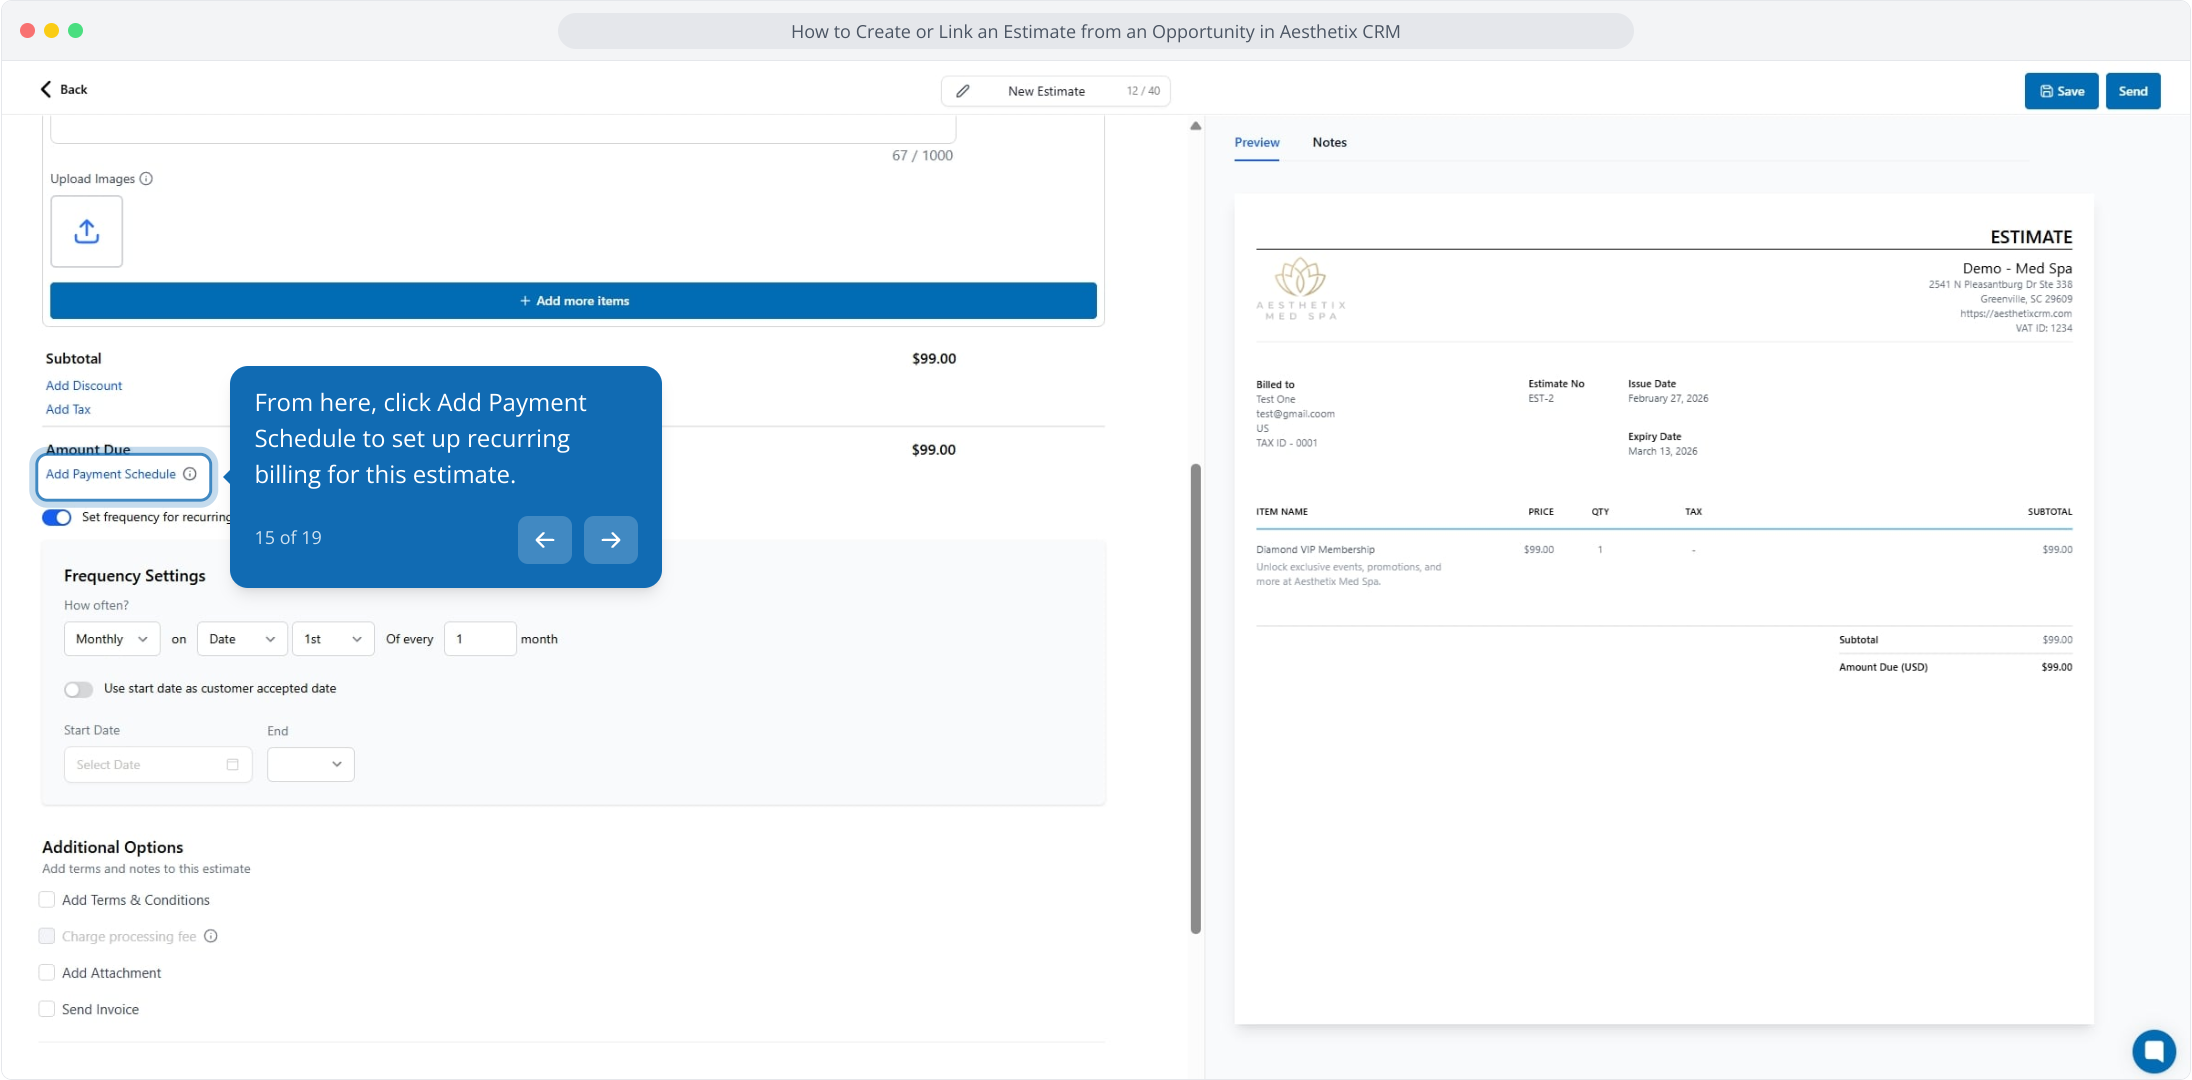Check the Send Invoice checkbox
The width and height of the screenshot is (2192, 1080).
click(47, 1009)
